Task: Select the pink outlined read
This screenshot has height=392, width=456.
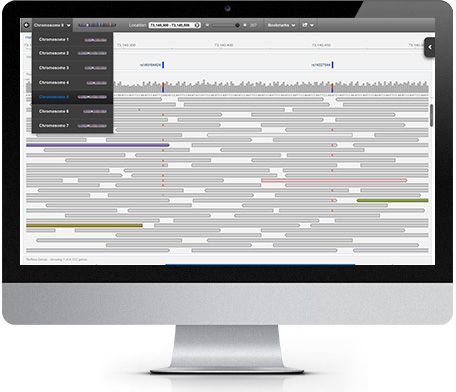Action: pos(334,180)
